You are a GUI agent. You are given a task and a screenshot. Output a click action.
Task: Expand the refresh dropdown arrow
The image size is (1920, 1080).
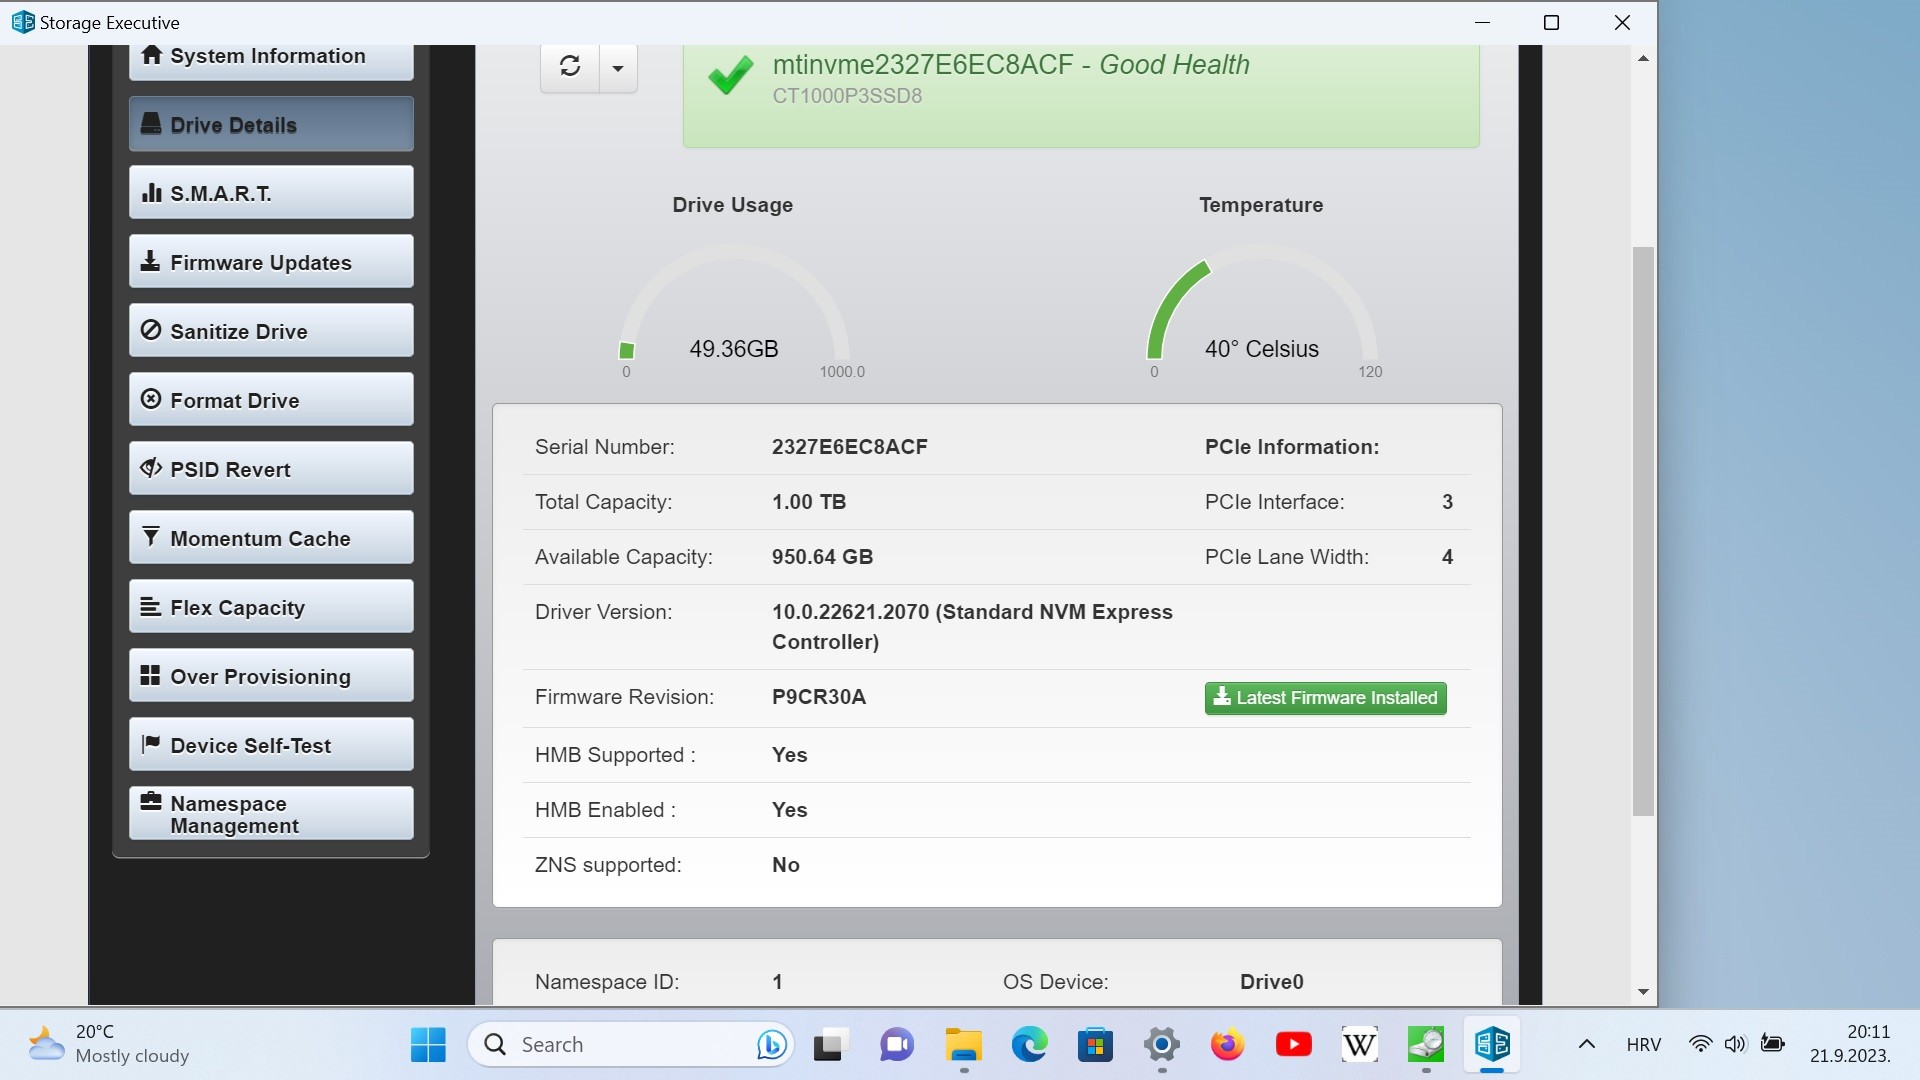point(618,68)
